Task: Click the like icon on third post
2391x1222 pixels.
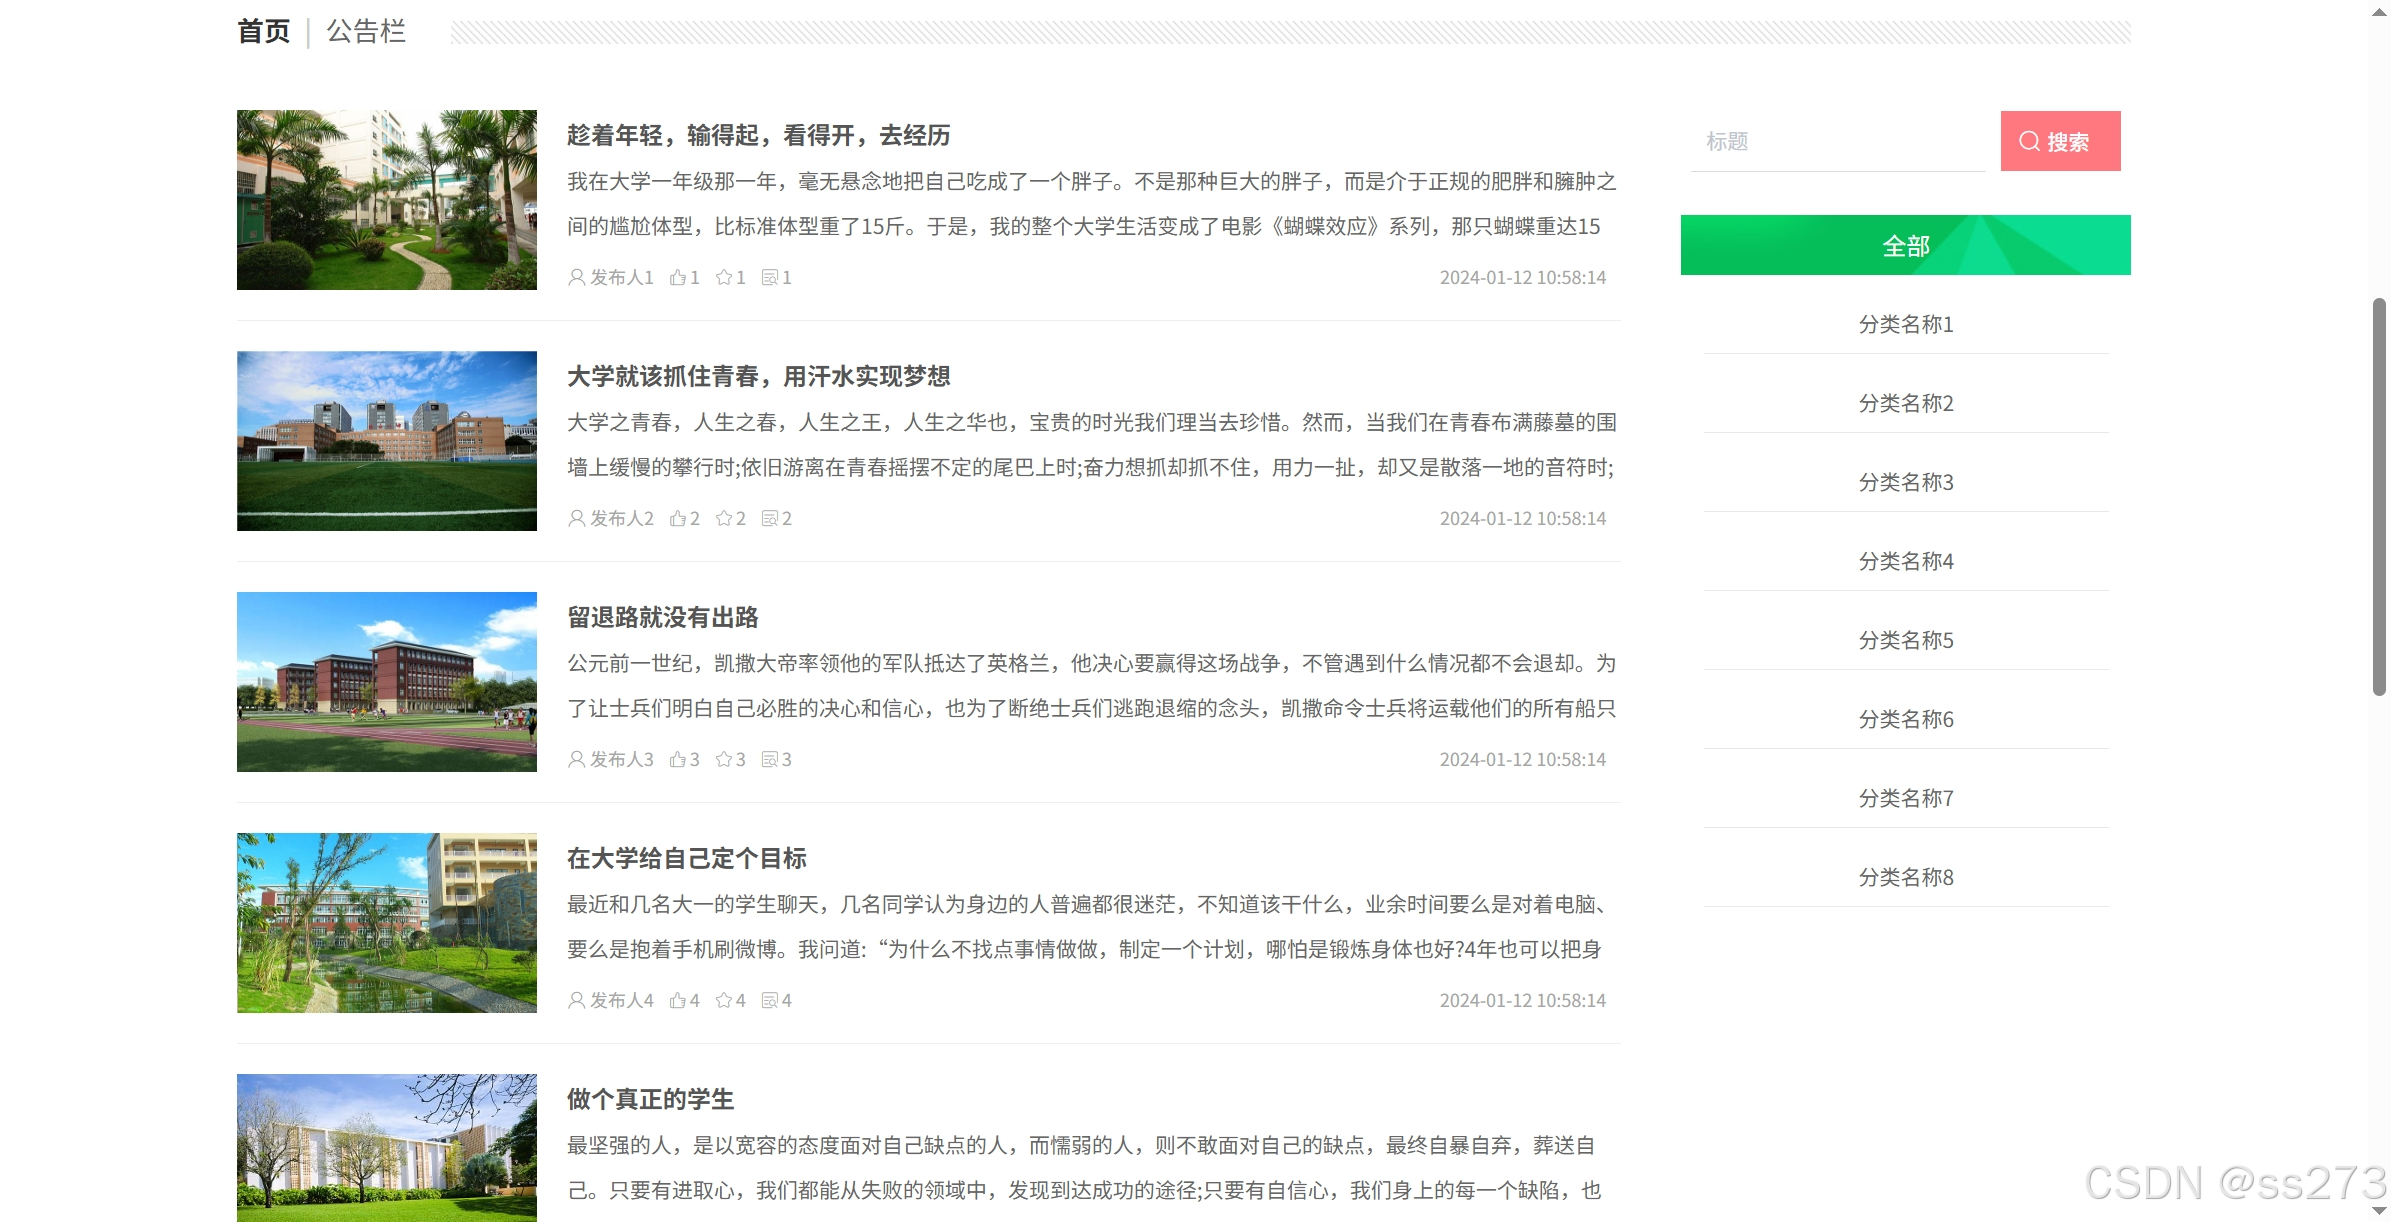Action: tap(678, 760)
